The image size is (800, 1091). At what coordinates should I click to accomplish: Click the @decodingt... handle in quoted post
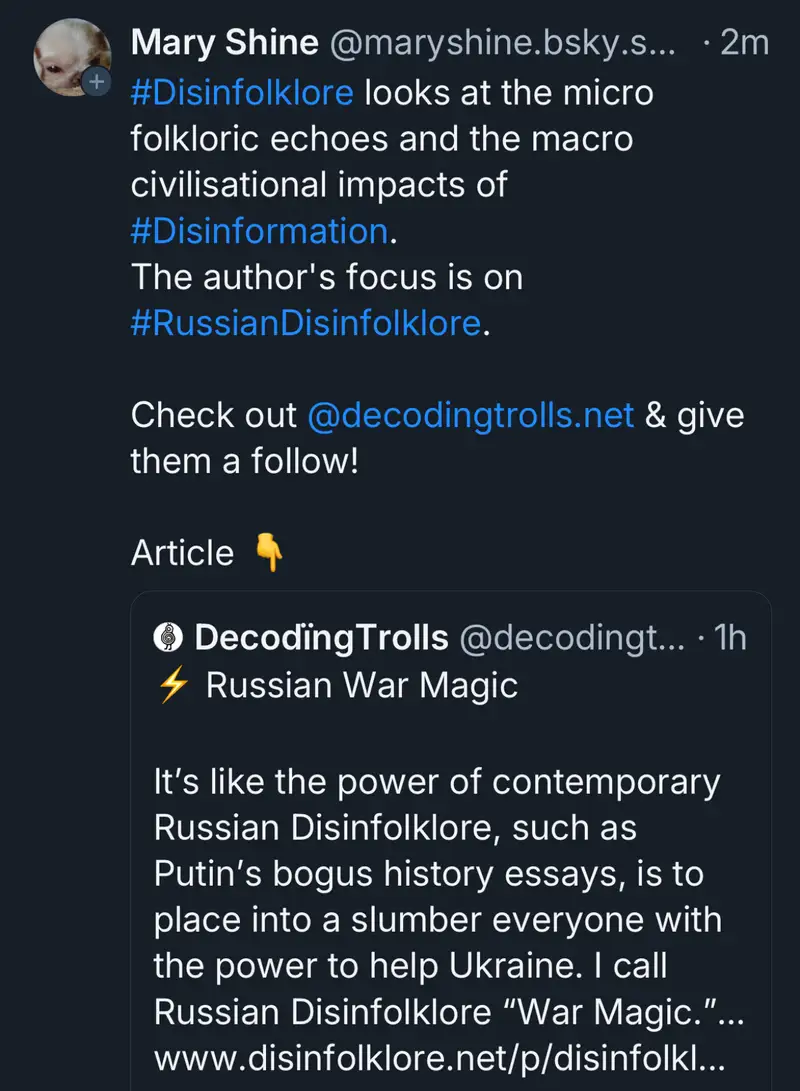571,638
